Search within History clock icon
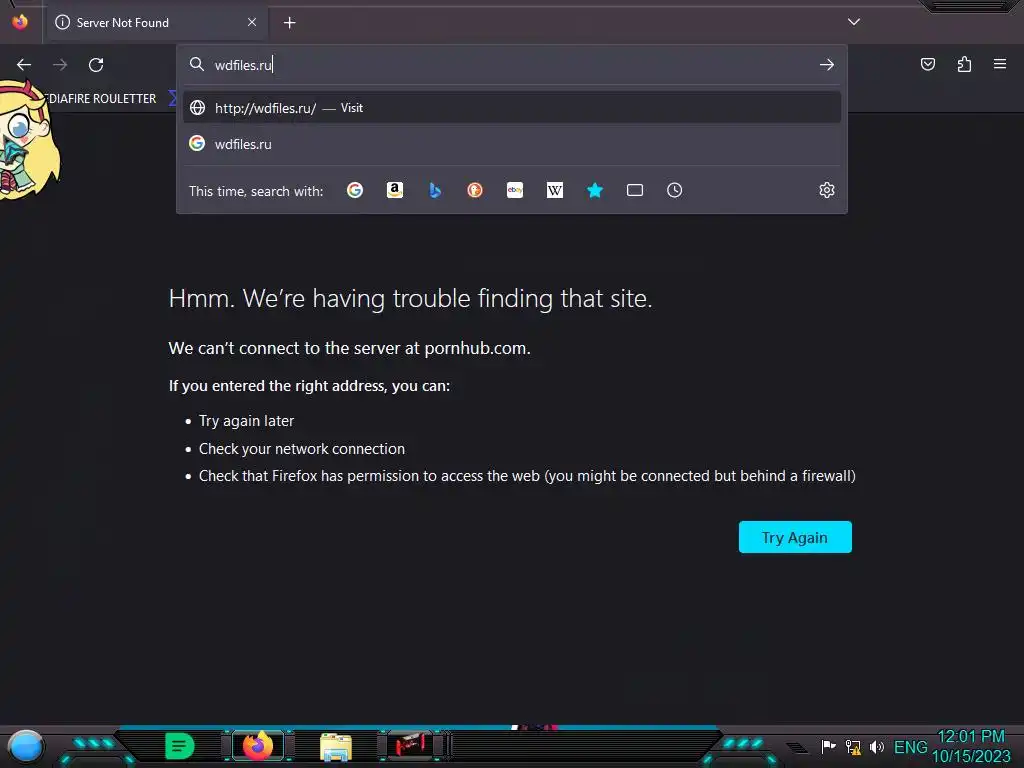This screenshot has width=1024, height=768. [x=675, y=190]
